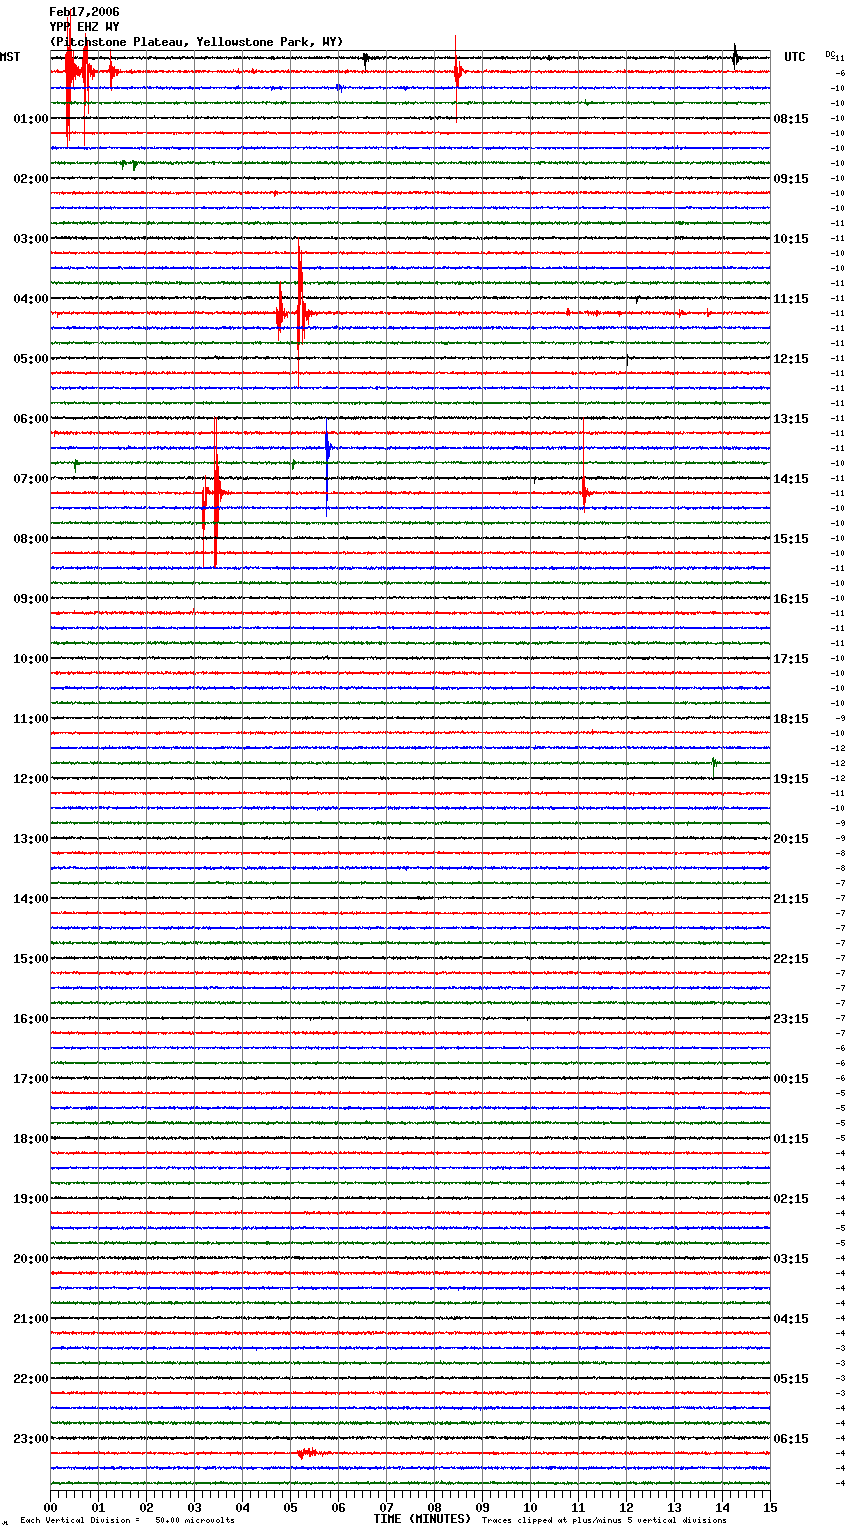
Task: Click the 06:15 UTC time label
Action: 791,1439
